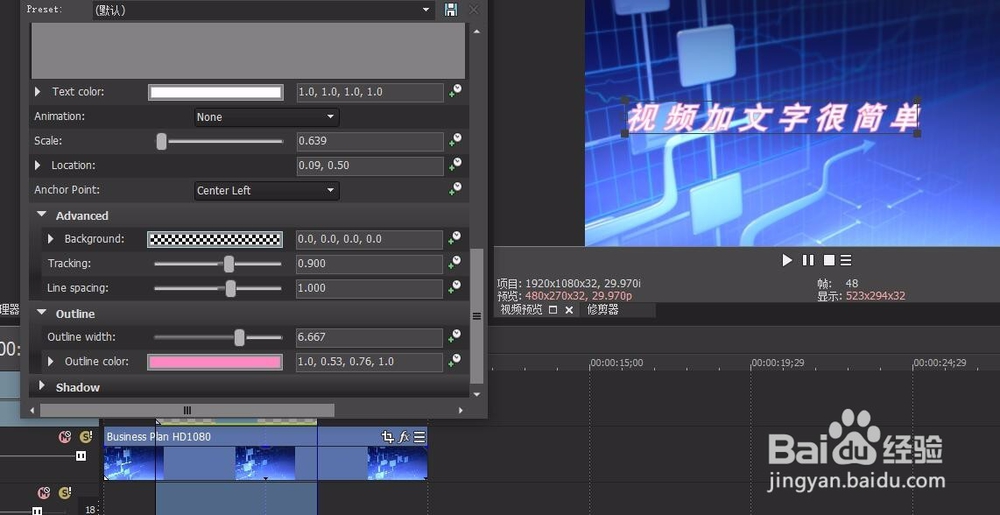Viewport: 1000px width, 515px height.
Task: Click the Text color value field
Action: click(370, 92)
